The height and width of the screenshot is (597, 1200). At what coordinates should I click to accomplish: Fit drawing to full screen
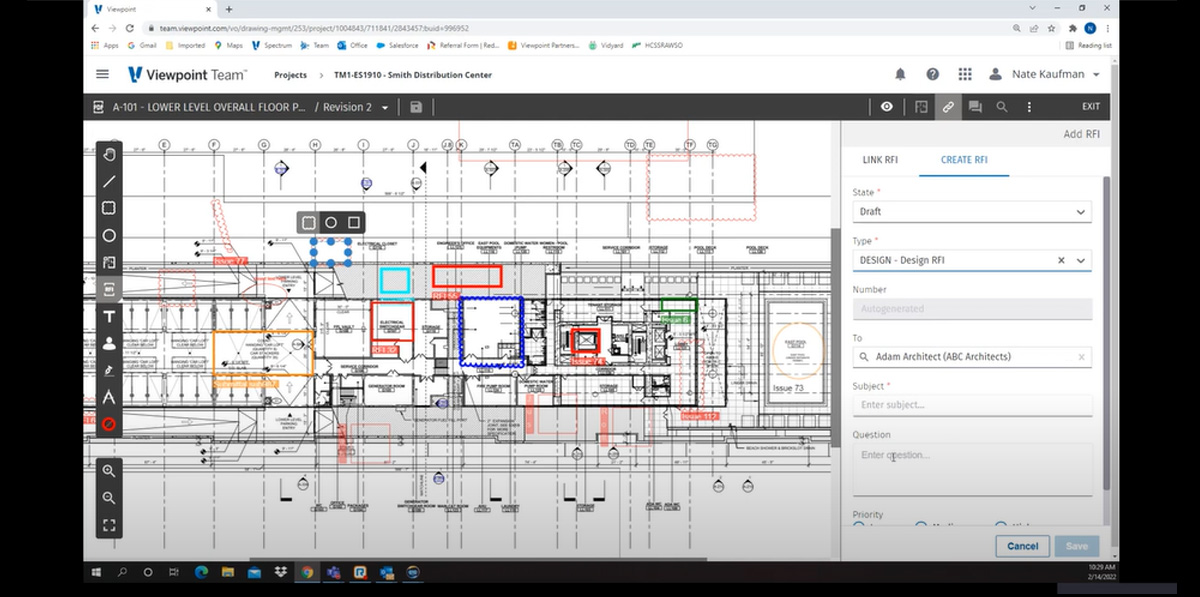(109, 525)
